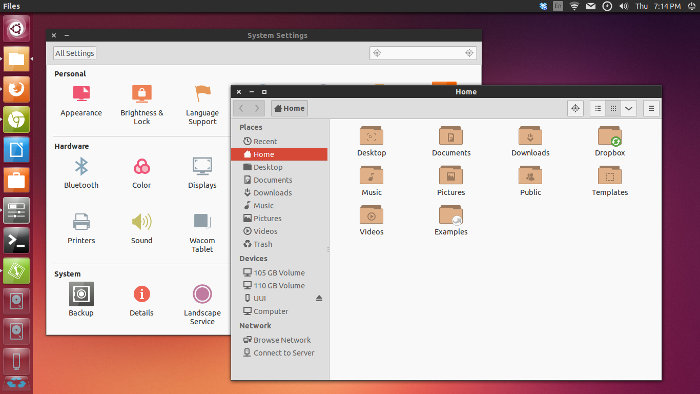Click Browse Network in sidebar
Screen dimensions: 700x394
[x=279, y=340]
